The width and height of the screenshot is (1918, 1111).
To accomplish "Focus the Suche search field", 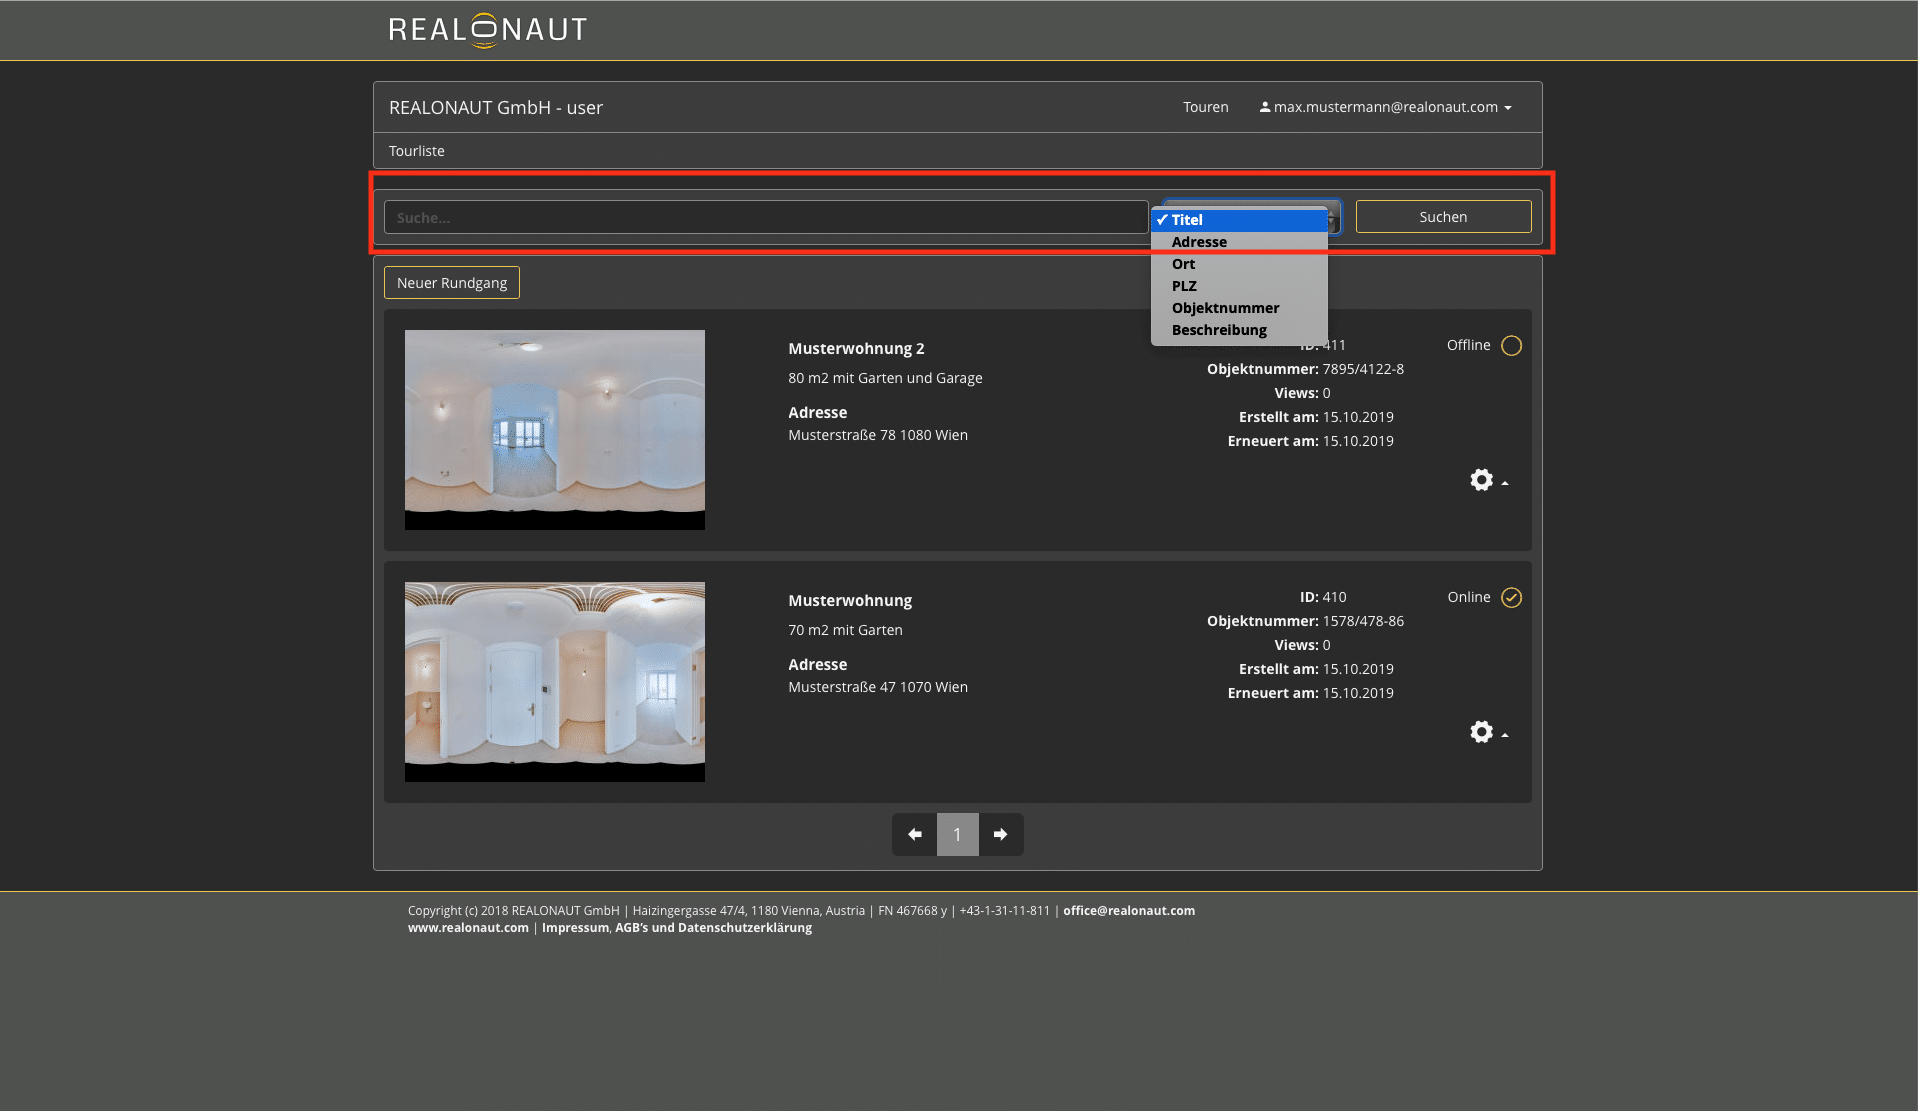I will click(x=765, y=217).
